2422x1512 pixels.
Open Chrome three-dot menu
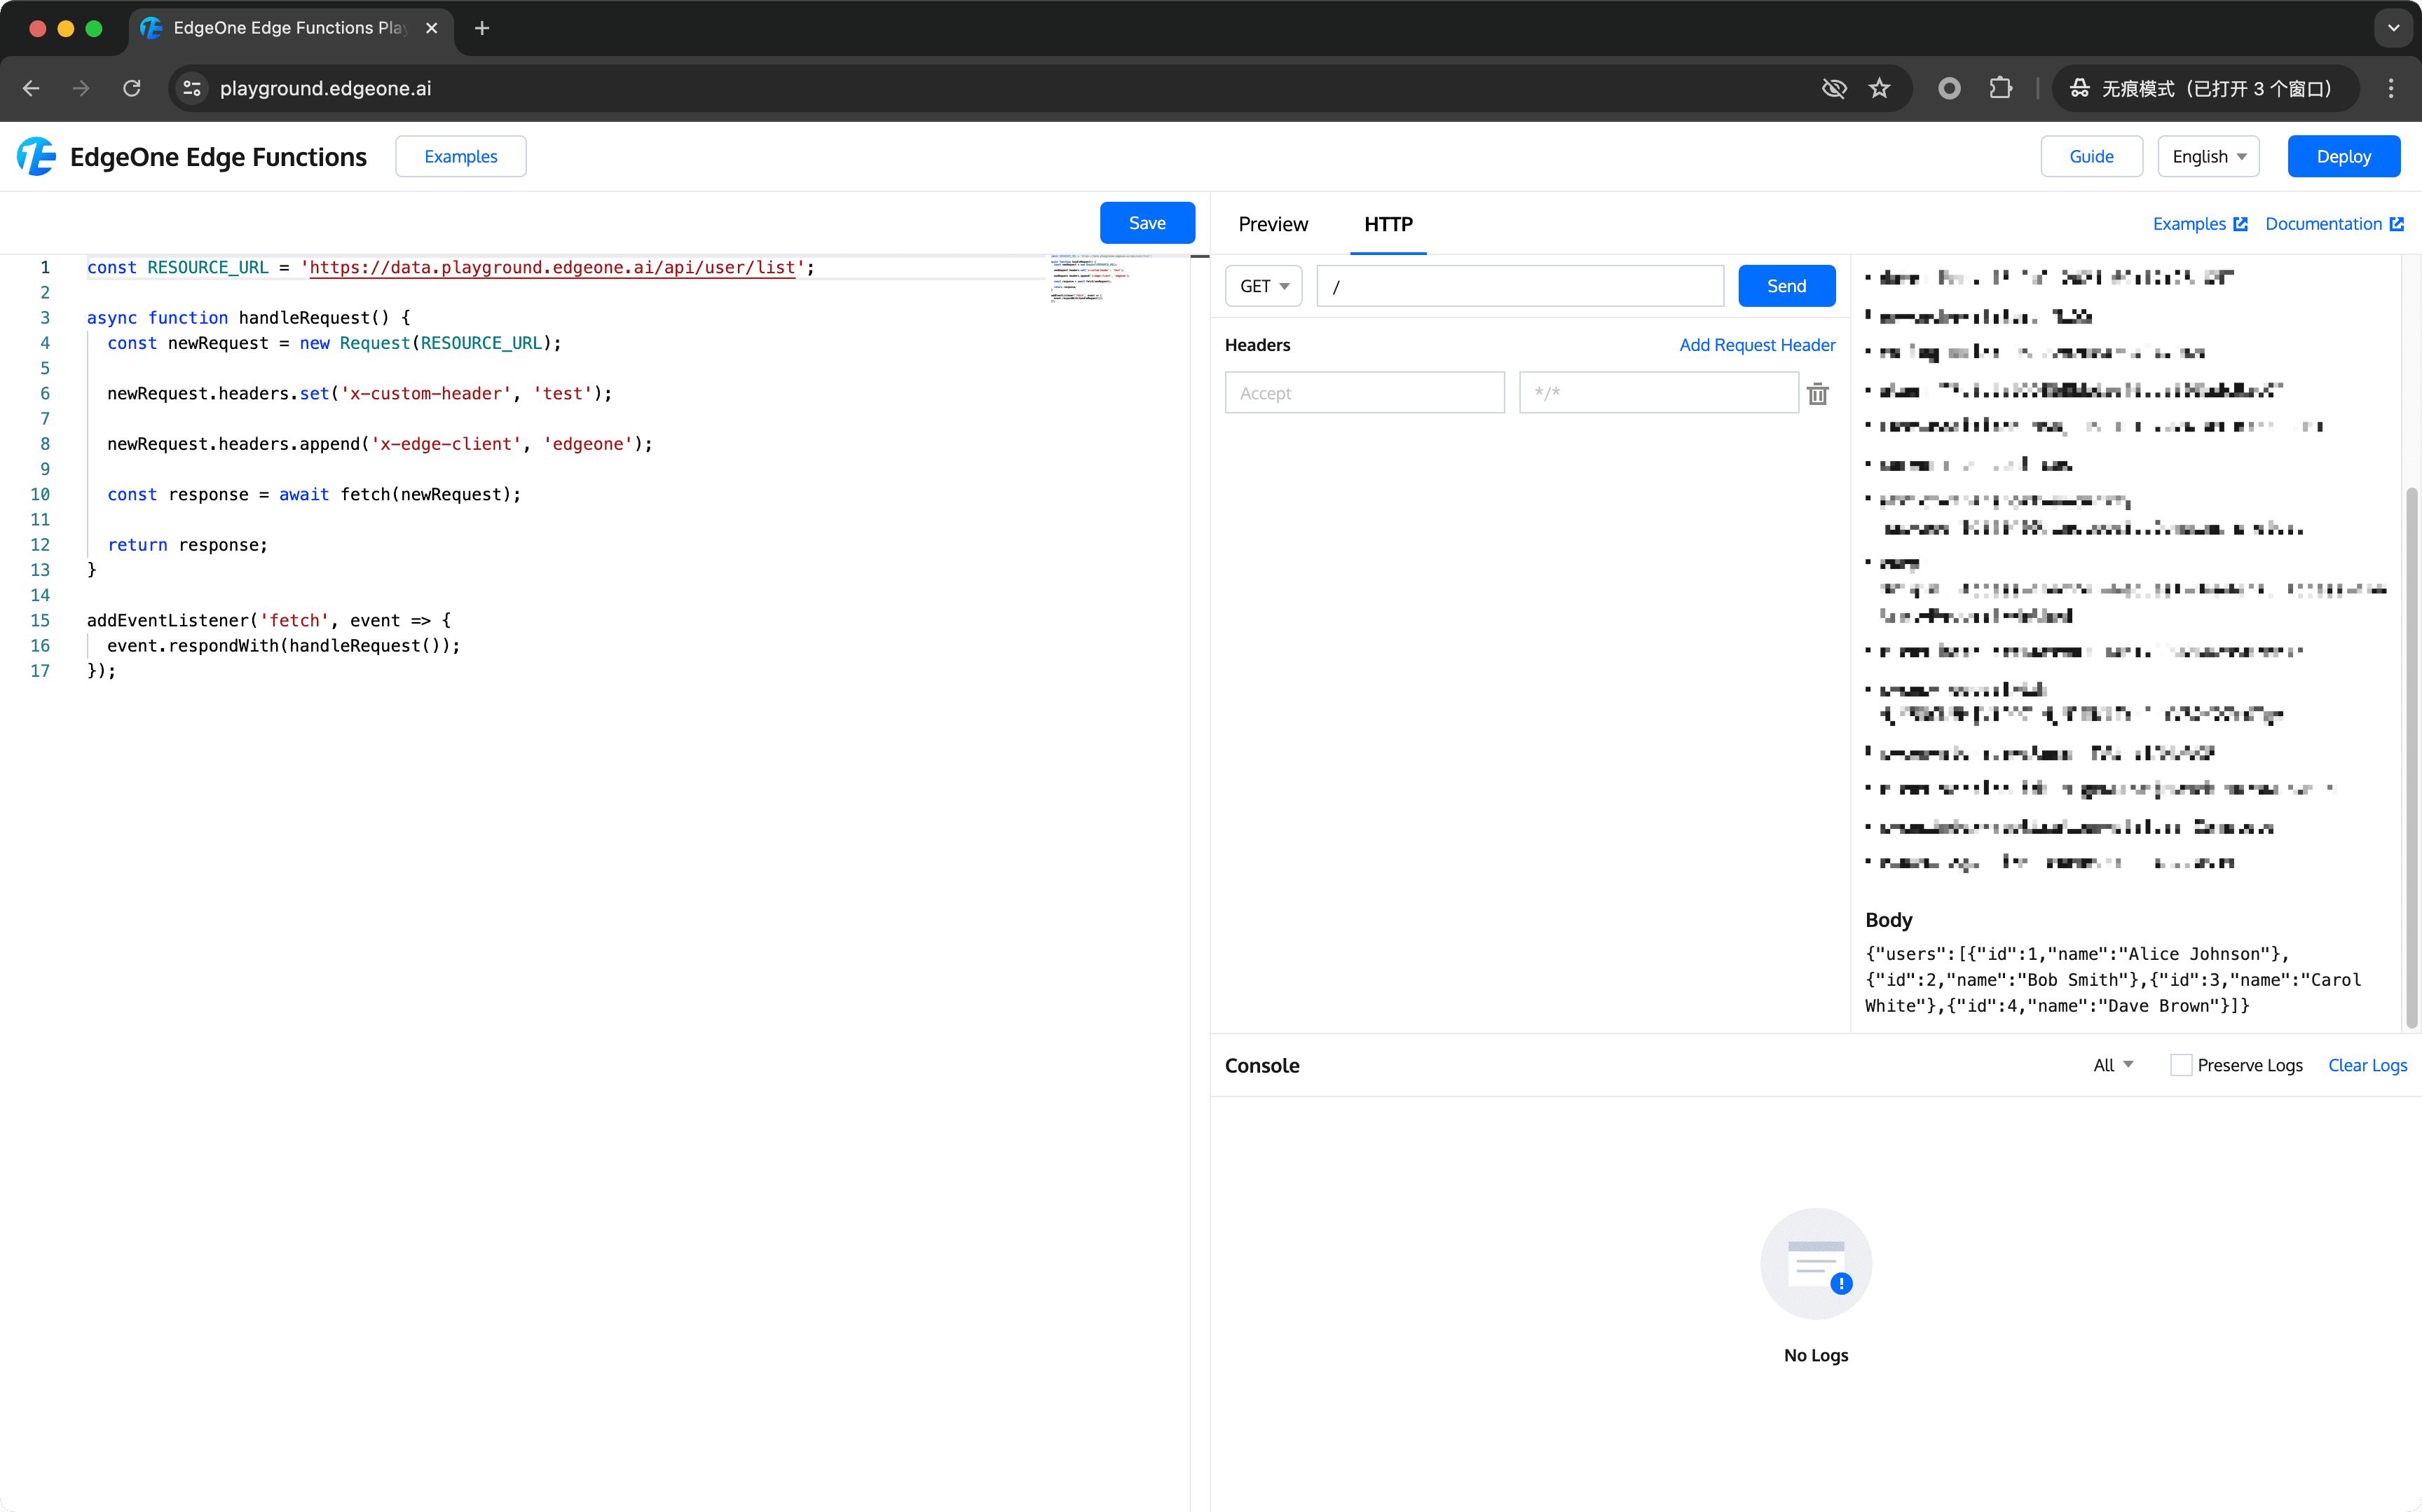2392,88
